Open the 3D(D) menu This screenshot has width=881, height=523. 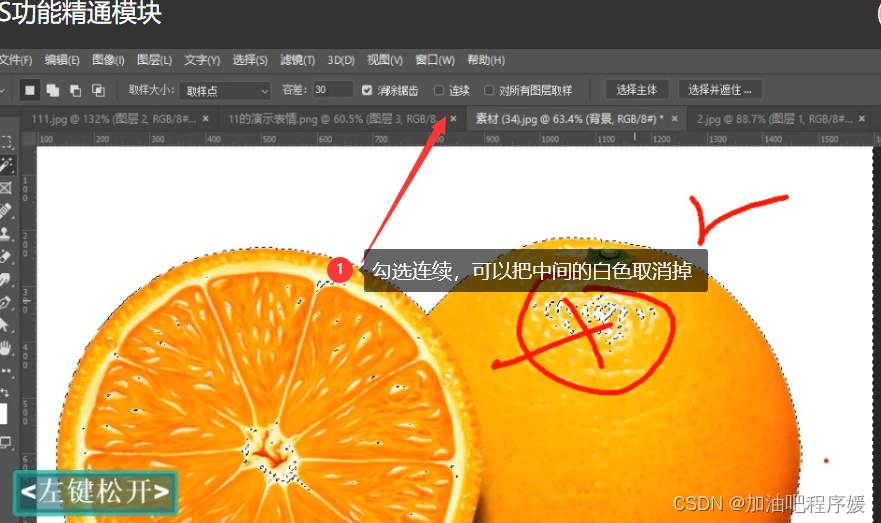(x=341, y=60)
